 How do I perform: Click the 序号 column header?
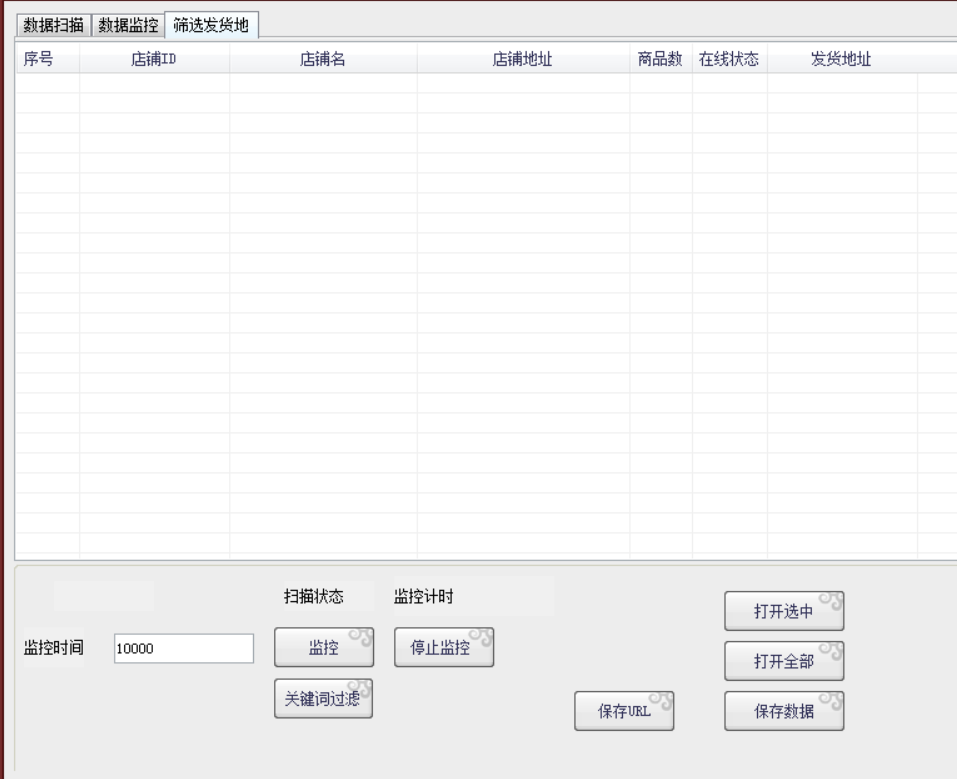(x=38, y=59)
